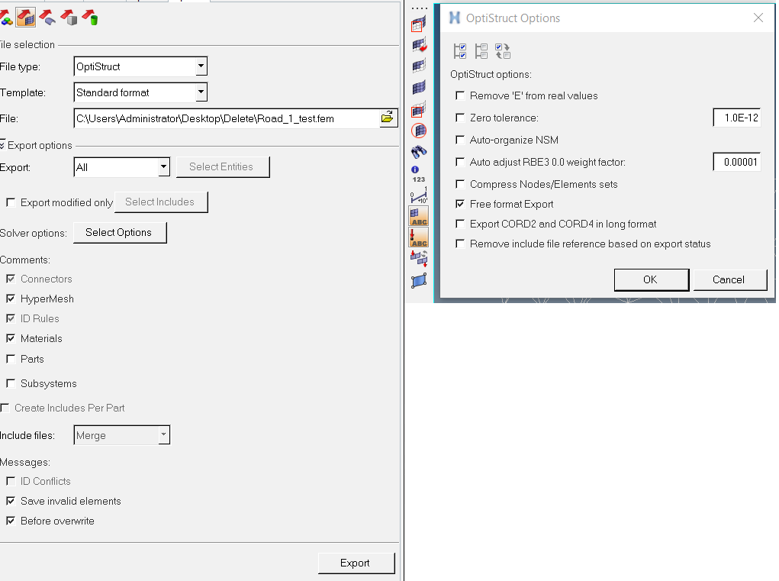Click the Select all checkboxes icon in OptiStruct Options
The height and width of the screenshot is (581, 779).
tap(460, 51)
